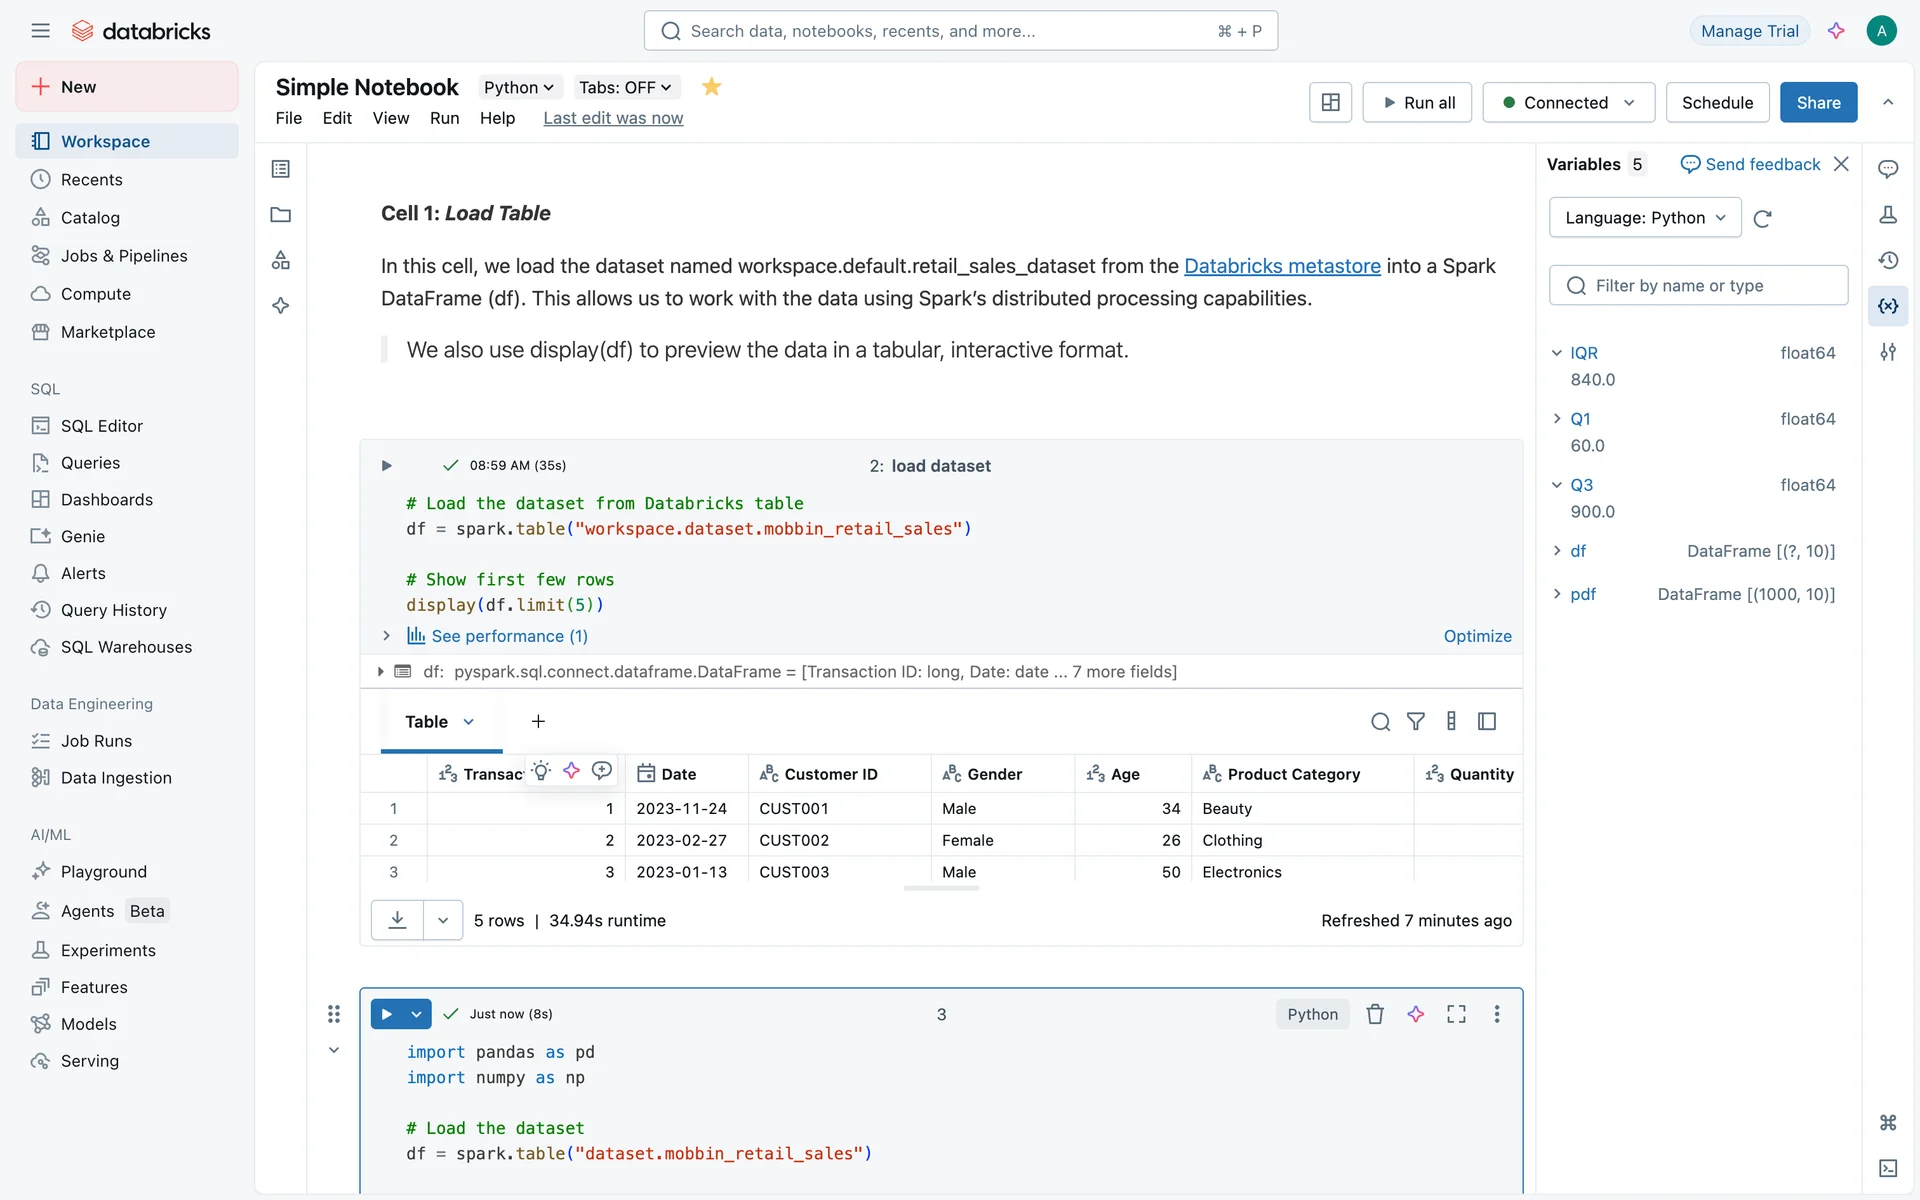Click the Databricks Assistant sparkle icon in top bar
This screenshot has width=1920, height=1200.
click(x=1836, y=31)
